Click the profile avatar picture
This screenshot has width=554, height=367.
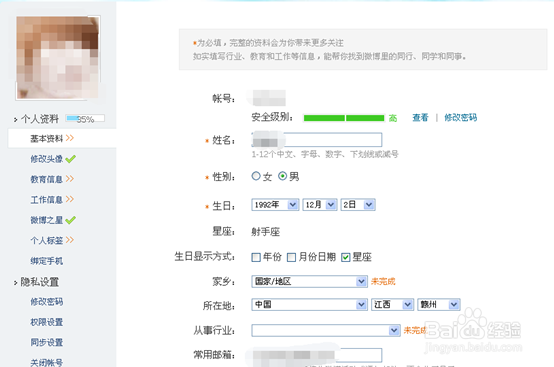[58, 58]
